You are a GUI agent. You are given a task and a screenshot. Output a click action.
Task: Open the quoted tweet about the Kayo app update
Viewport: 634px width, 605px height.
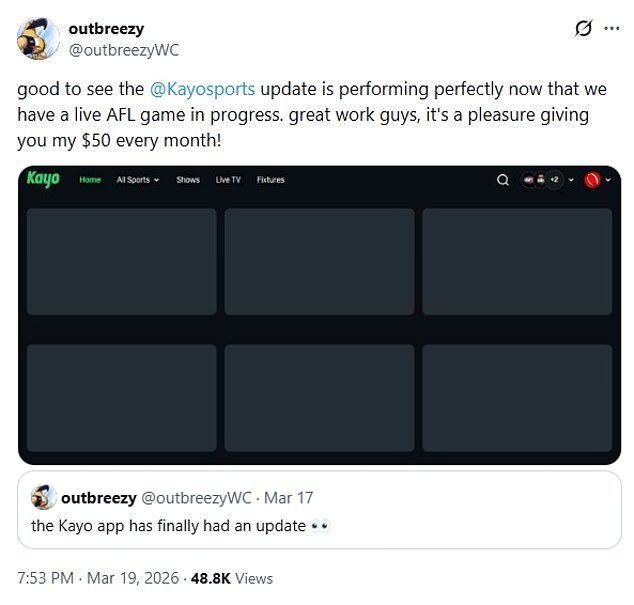[319, 510]
